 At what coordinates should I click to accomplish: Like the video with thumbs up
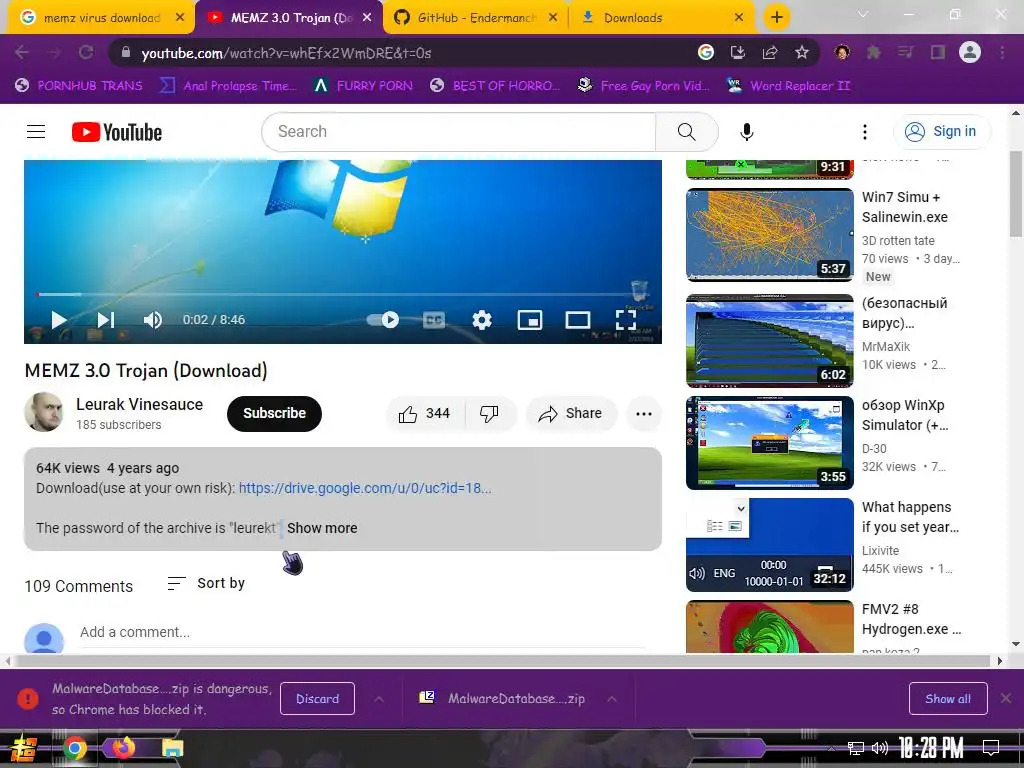click(425, 413)
